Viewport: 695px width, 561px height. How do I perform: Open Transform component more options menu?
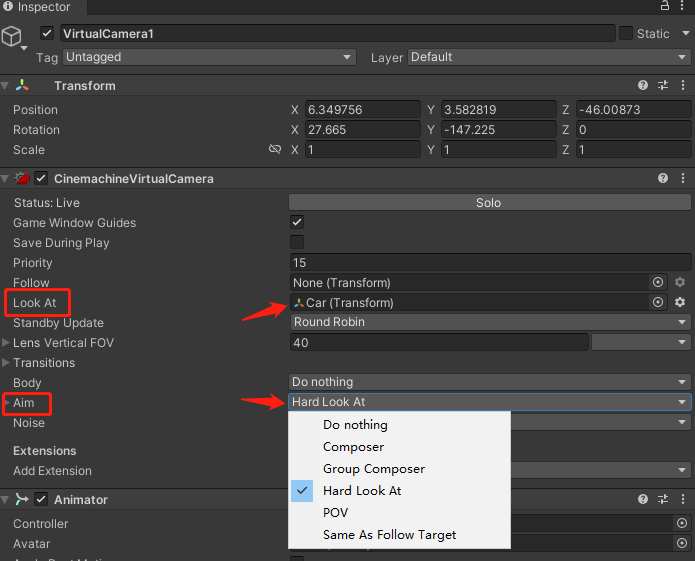(683, 85)
